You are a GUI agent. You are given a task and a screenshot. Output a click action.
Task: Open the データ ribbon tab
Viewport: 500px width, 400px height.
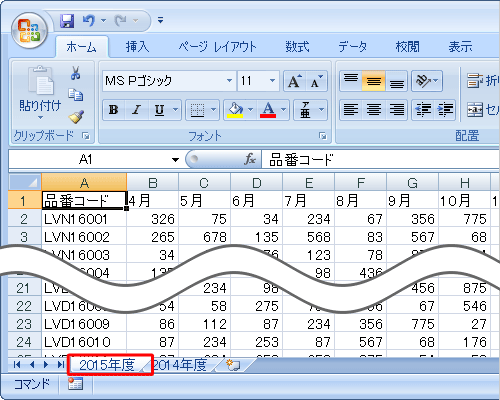point(353,47)
